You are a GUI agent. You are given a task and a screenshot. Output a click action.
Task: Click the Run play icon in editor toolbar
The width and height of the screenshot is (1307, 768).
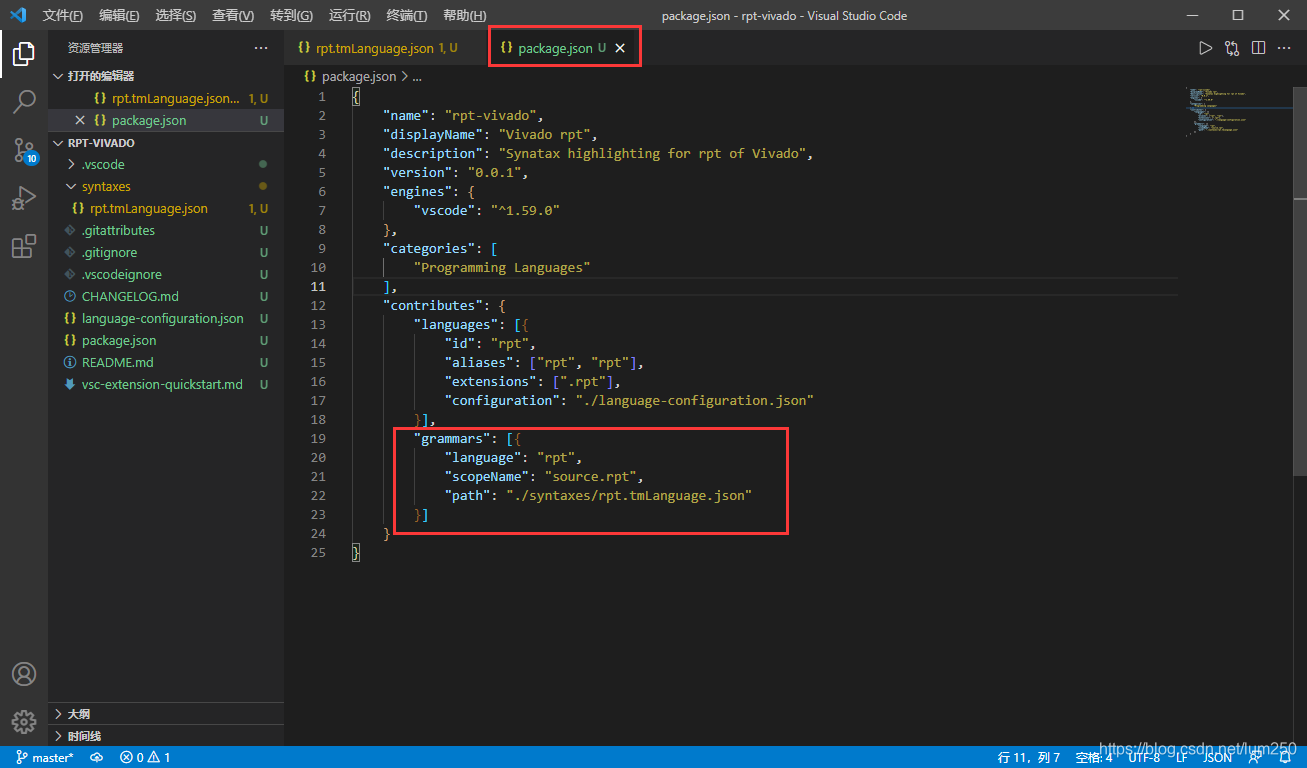coord(1205,48)
